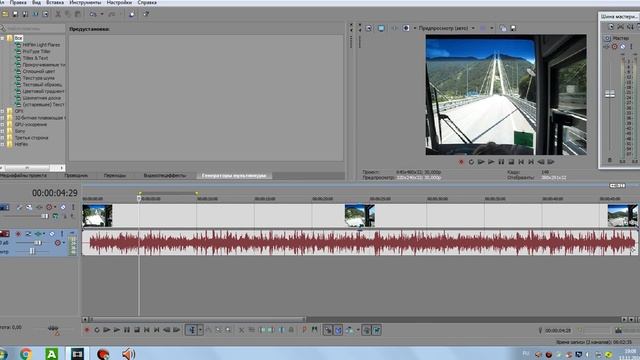Mute the audio track

pyautogui.click(x=52, y=234)
